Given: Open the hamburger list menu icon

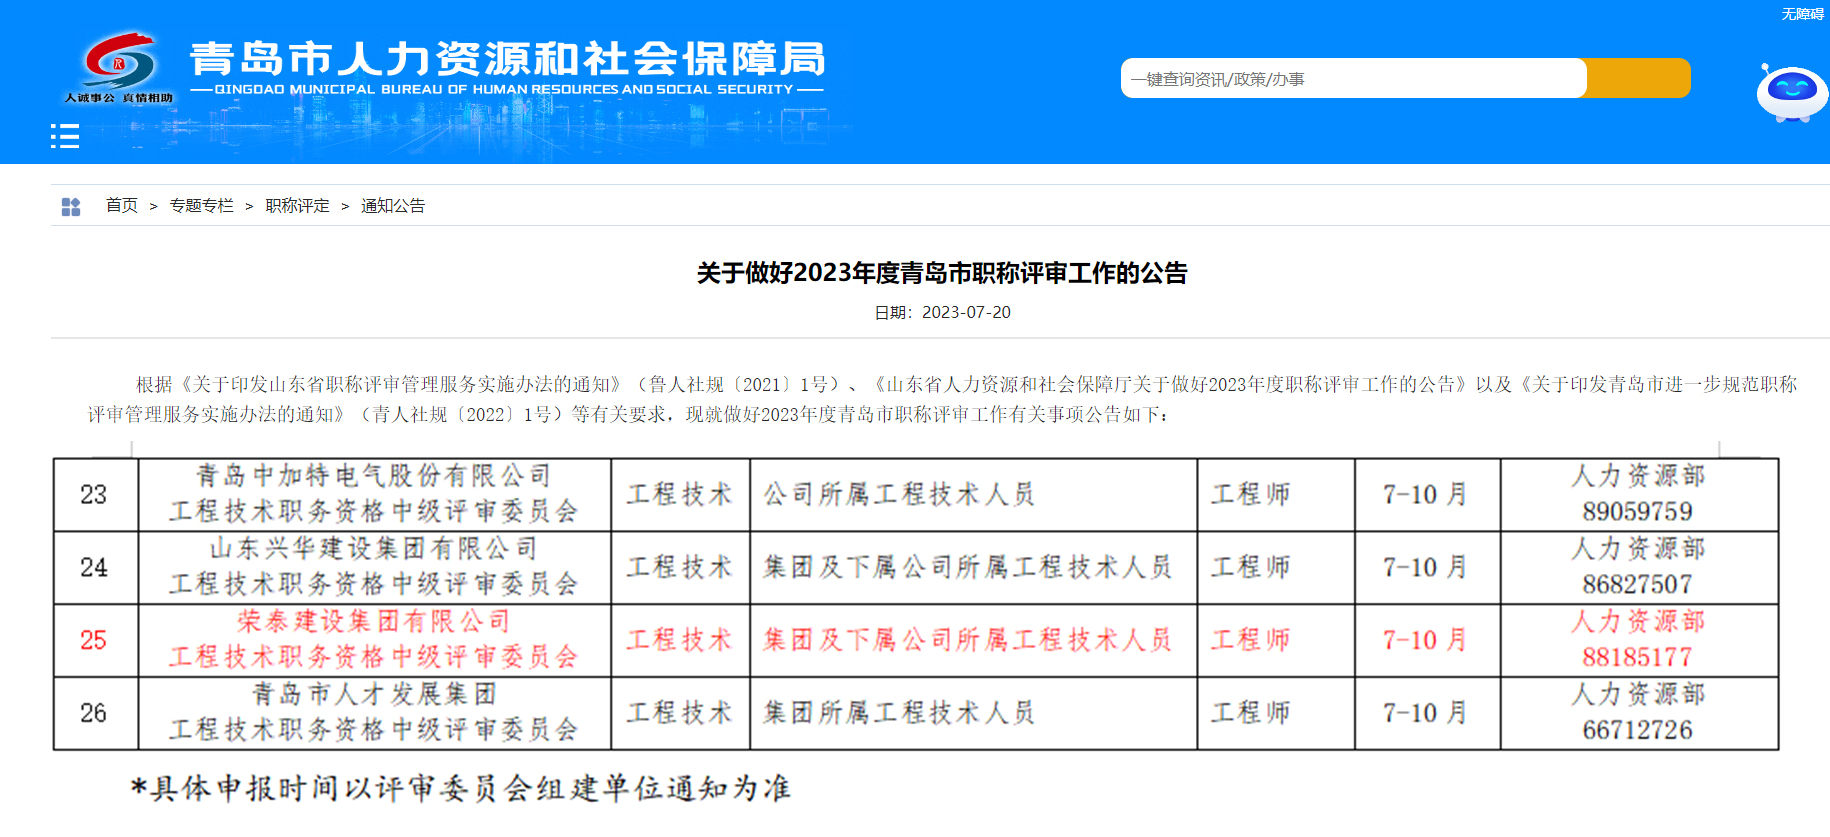Looking at the screenshot, I should click(x=65, y=136).
